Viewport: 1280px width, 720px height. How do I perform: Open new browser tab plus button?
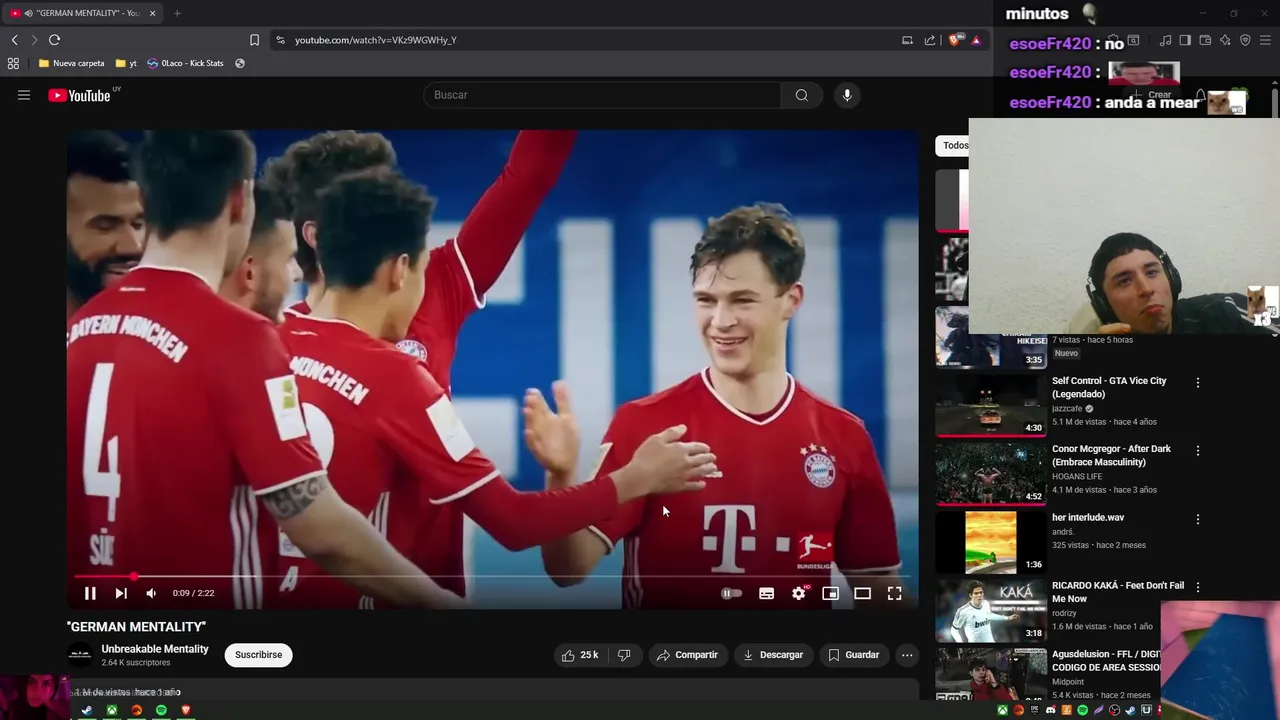coord(177,13)
